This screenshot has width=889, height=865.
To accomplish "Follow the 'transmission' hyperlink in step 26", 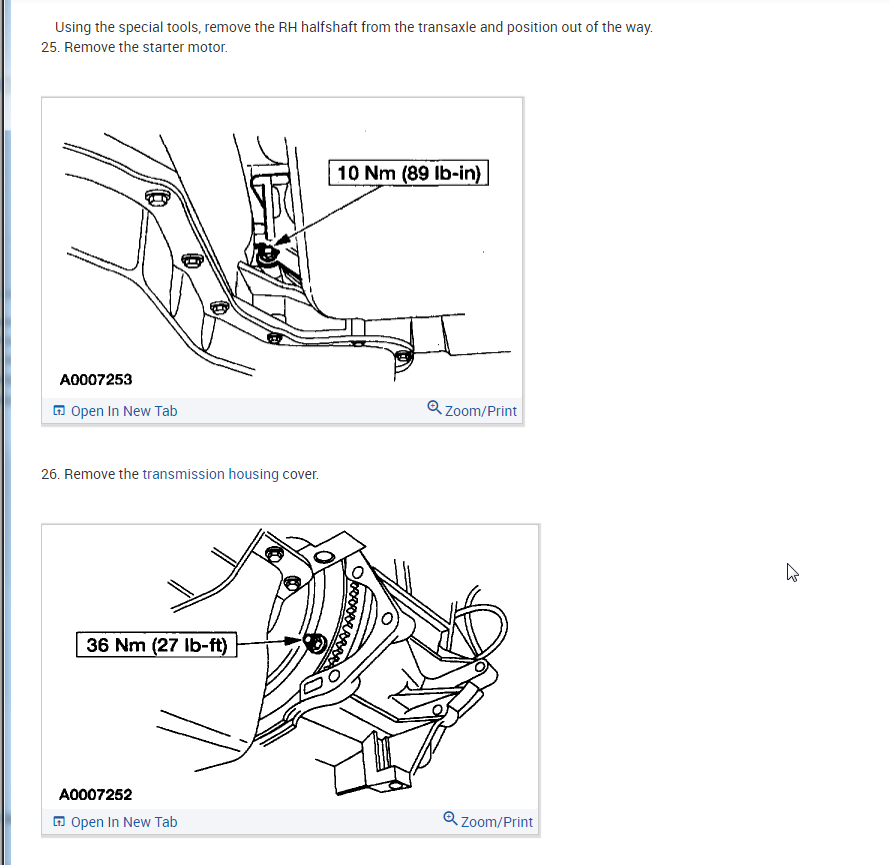I will pyautogui.click(x=183, y=474).
